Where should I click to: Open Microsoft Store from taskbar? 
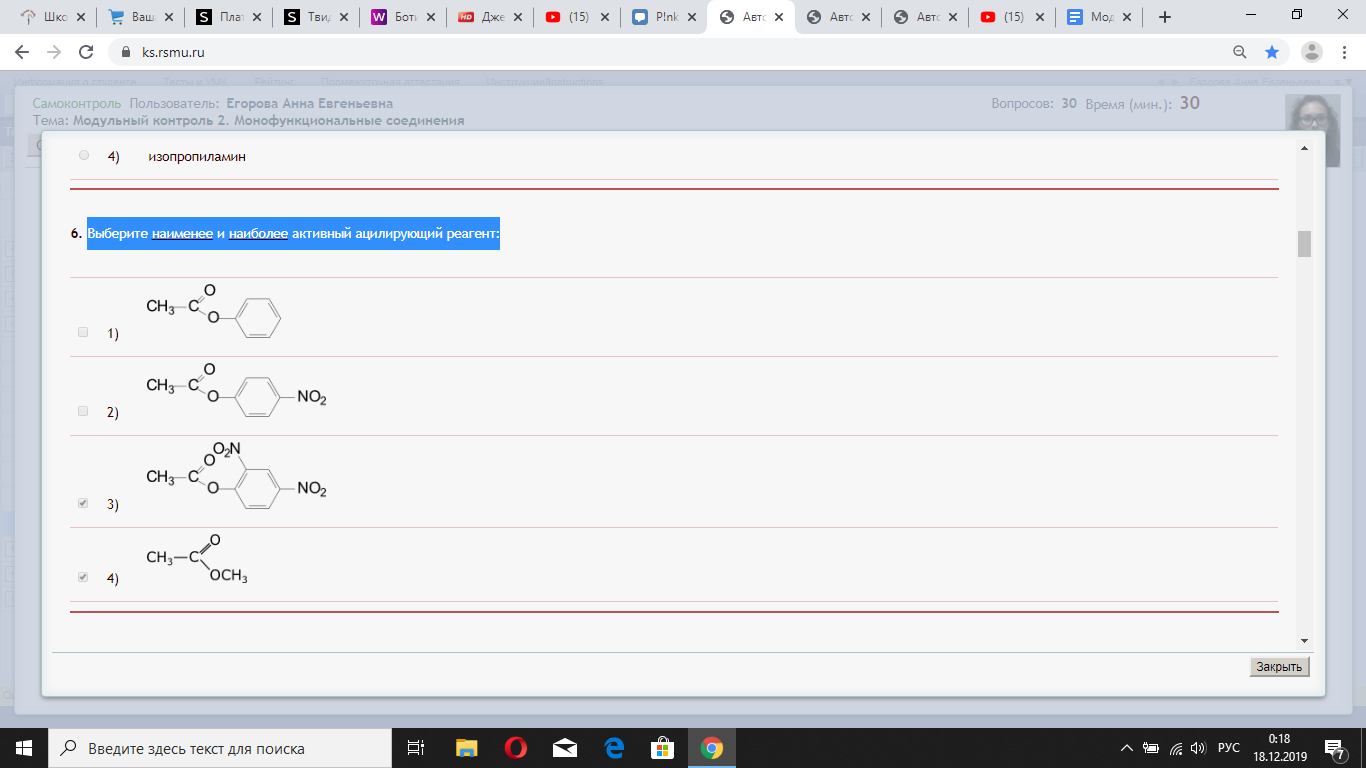tap(662, 748)
